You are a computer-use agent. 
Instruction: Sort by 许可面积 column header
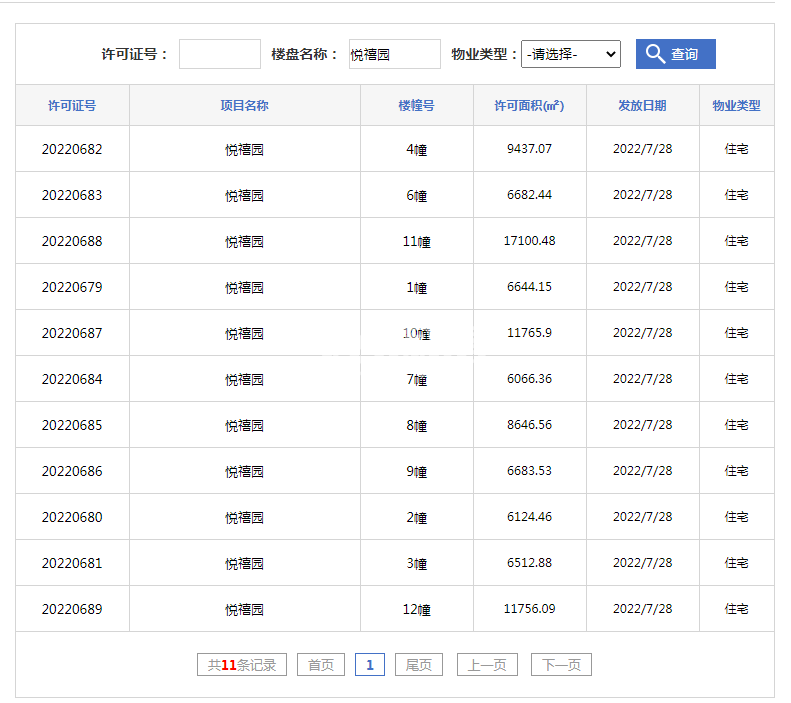[529, 105]
